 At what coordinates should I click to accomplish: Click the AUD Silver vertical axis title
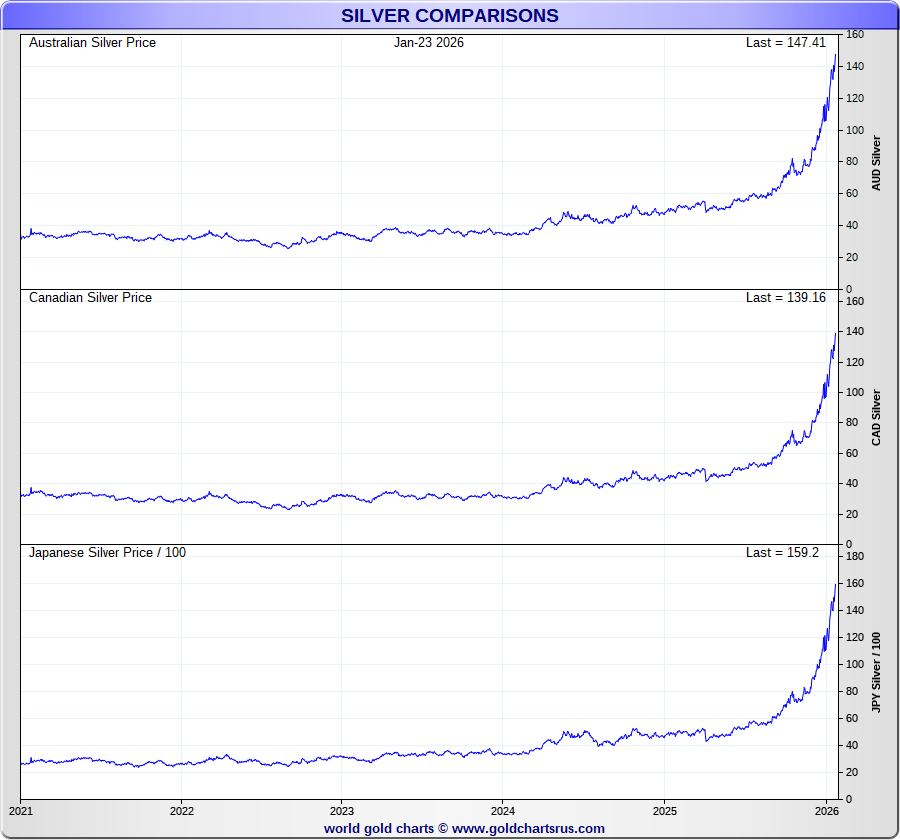(877, 163)
